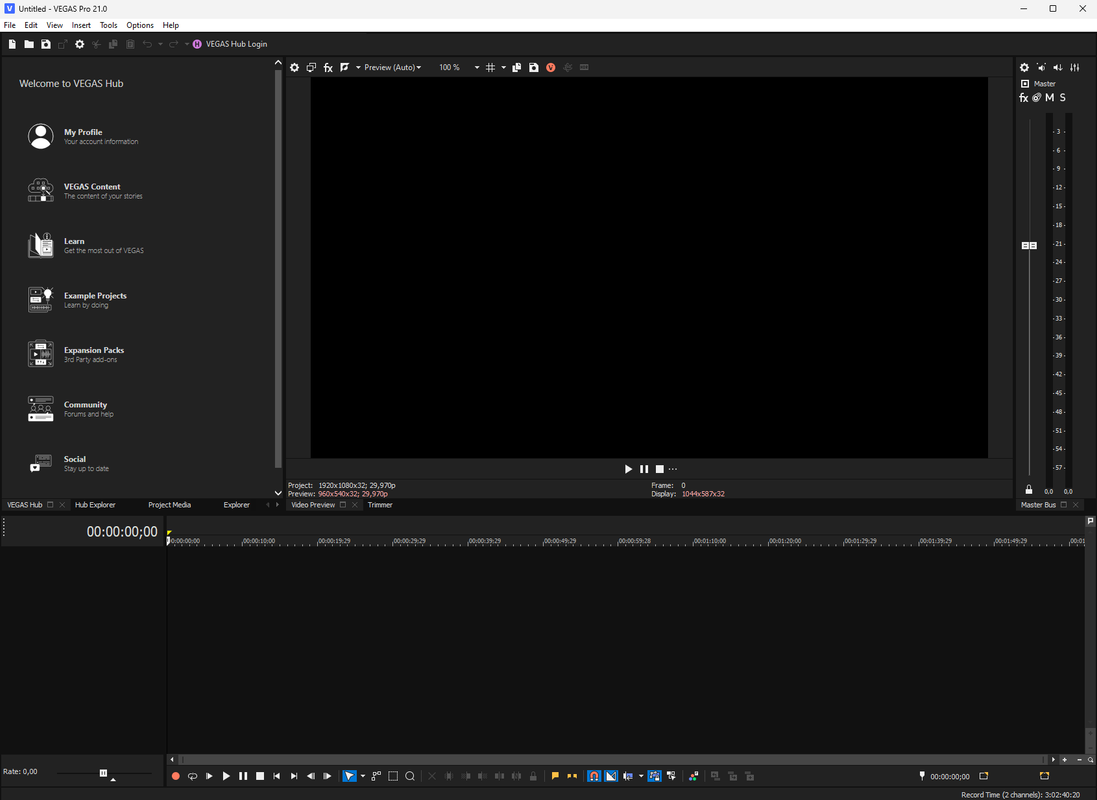The image size is (1097, 800).
Task: Open the undo history dropdown arrow
Action: click(160, 44)
